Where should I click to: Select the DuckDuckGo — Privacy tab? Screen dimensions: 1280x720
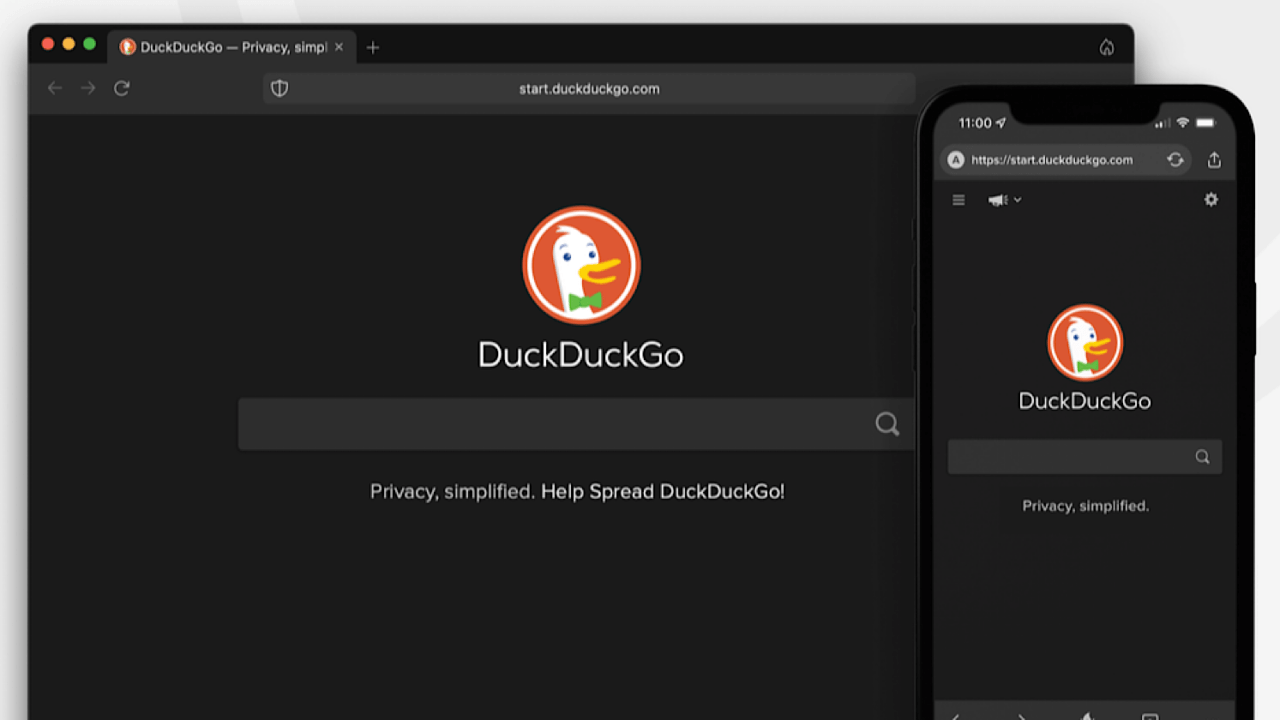tap(231, 47)
